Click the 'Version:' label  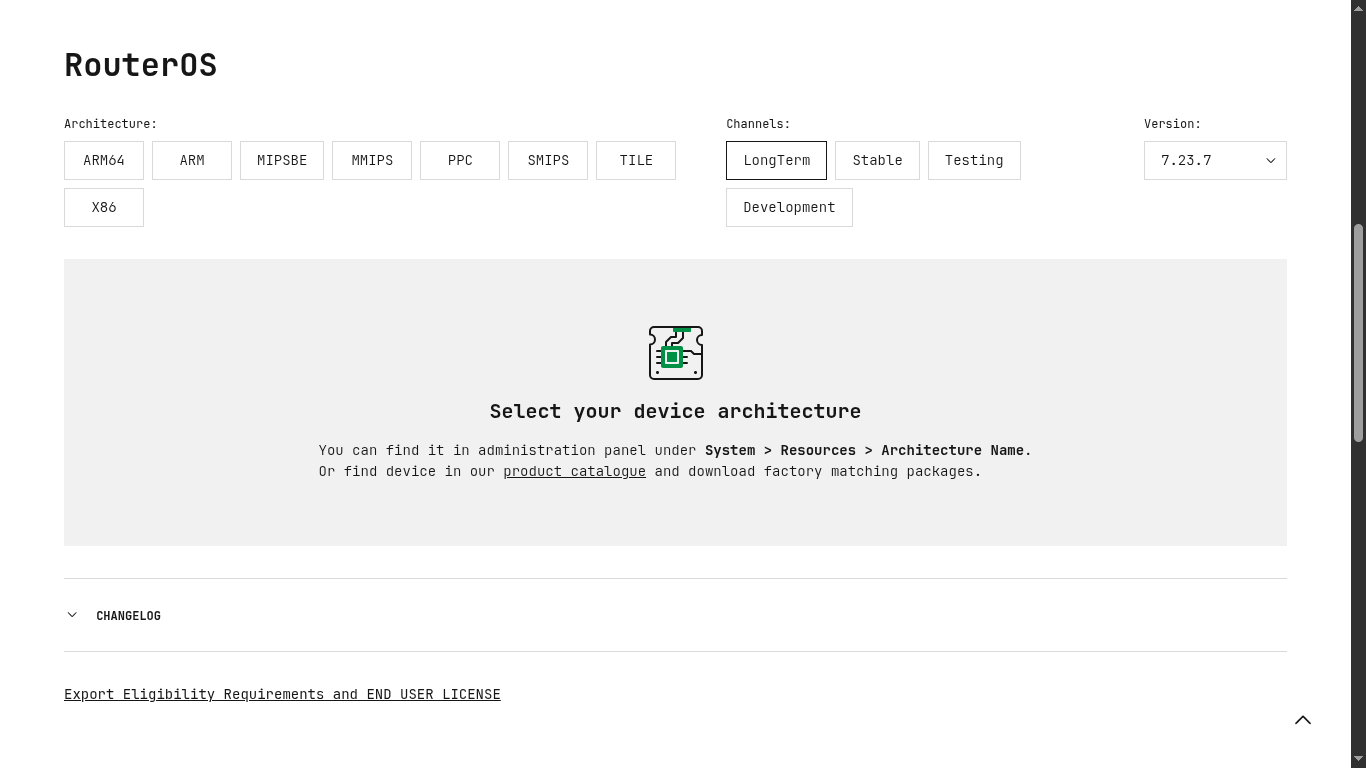pos(1172,124)
